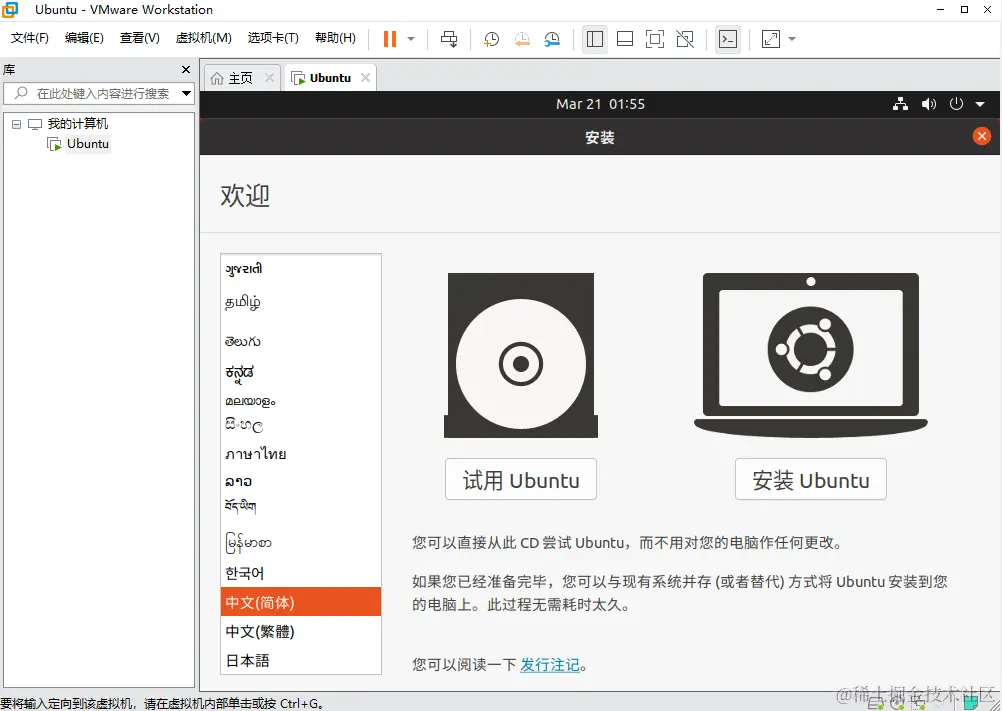The image size is (1002, 711).
Task: Click the Mar 21 01:55 clock in Ubuntu top bar
Action: tap(600, 104)
